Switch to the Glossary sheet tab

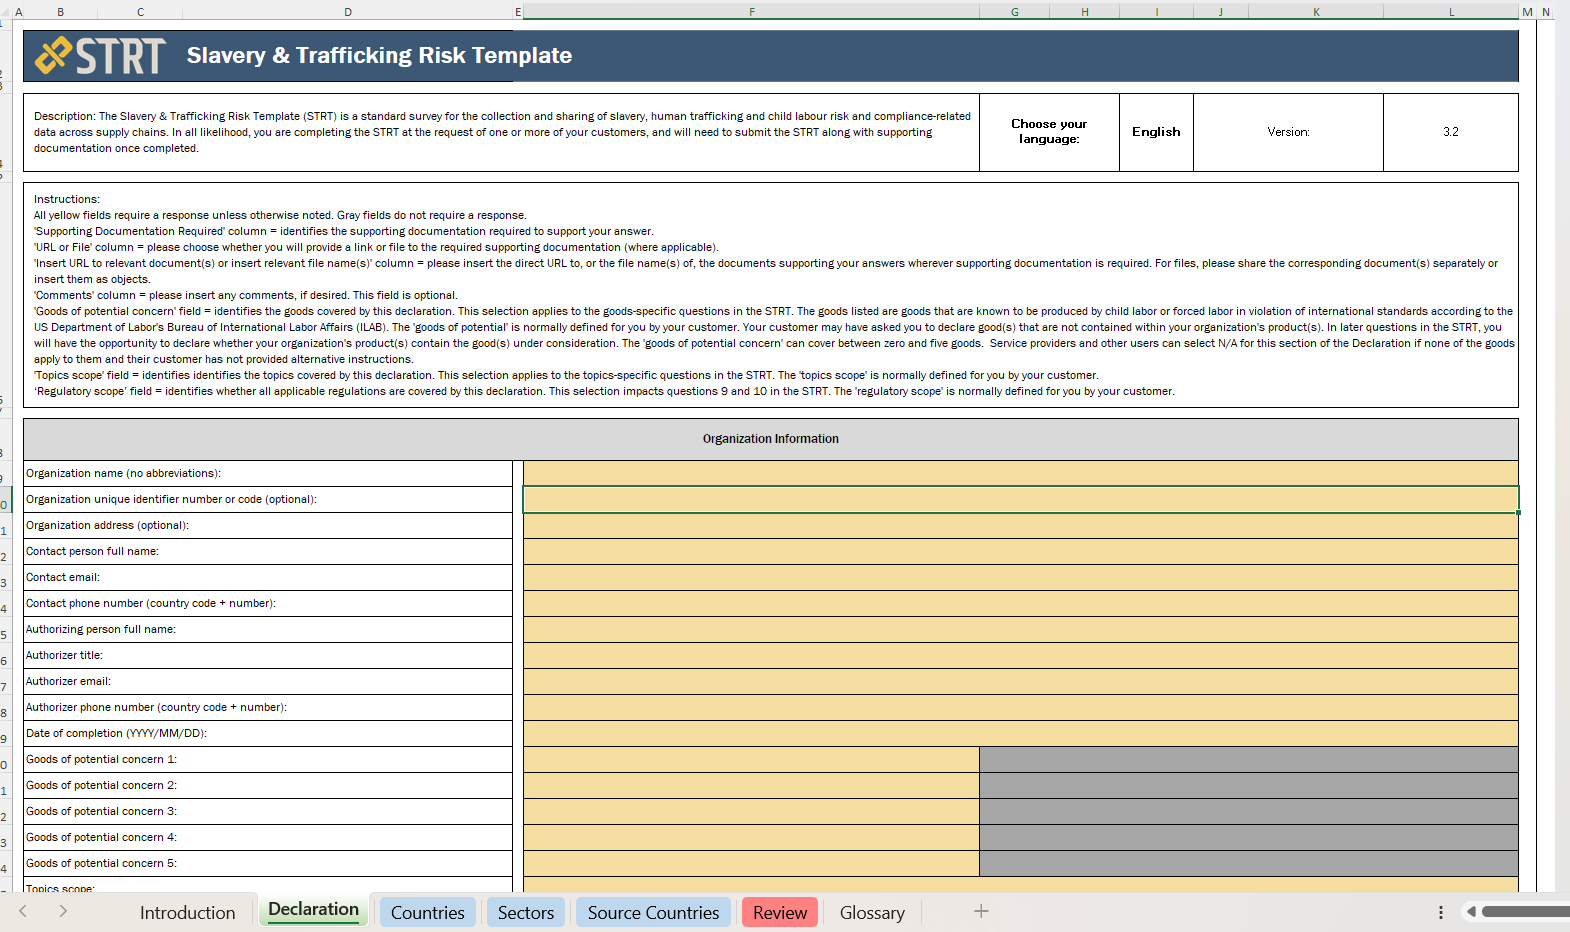(872, 912)
